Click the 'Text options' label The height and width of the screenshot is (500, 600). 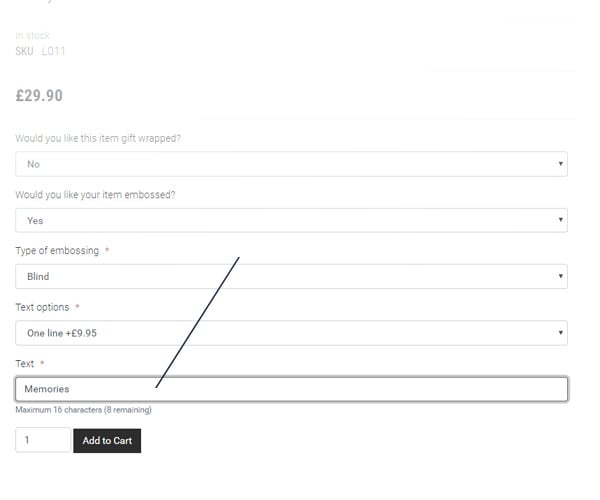click(x=42, y=307)
